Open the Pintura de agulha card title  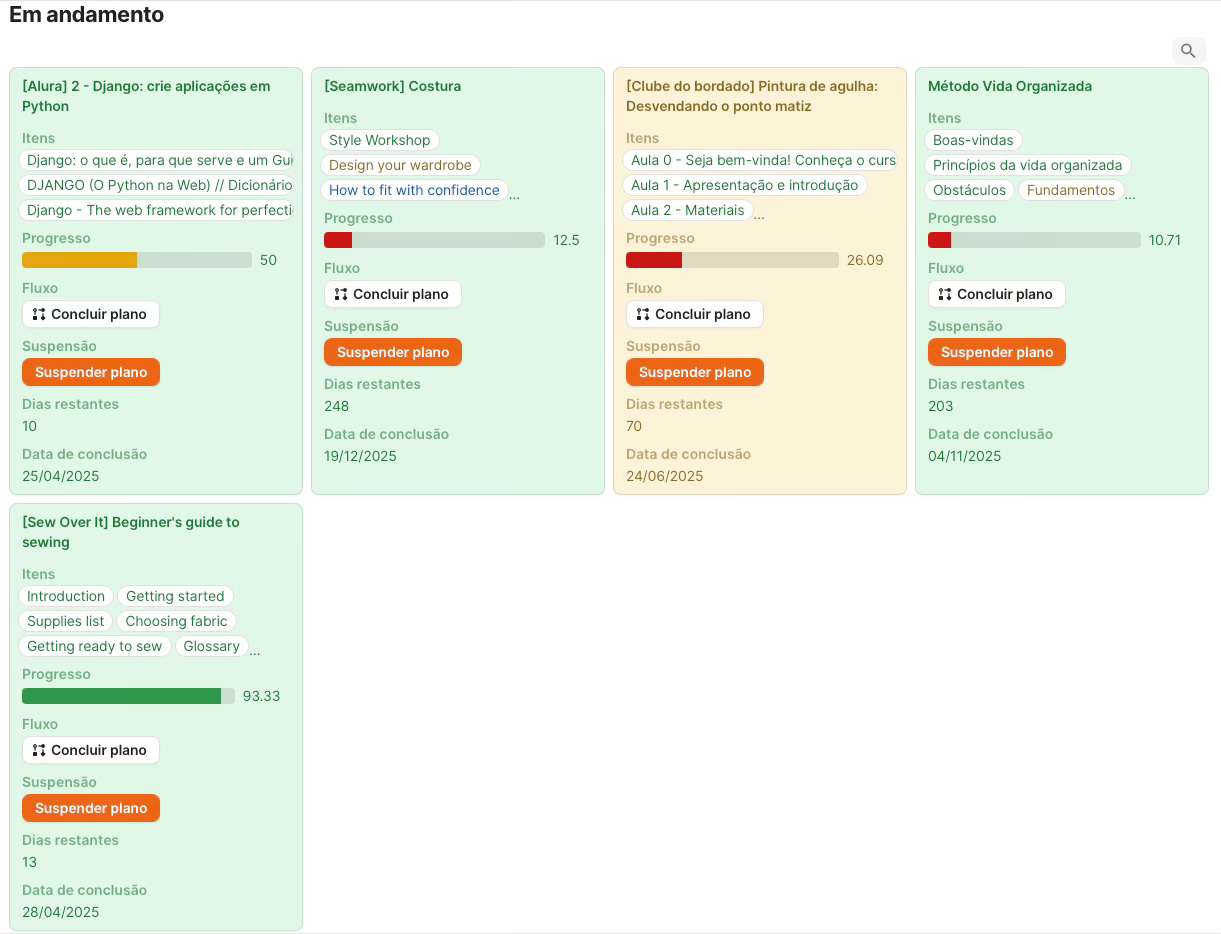[752, 96]
